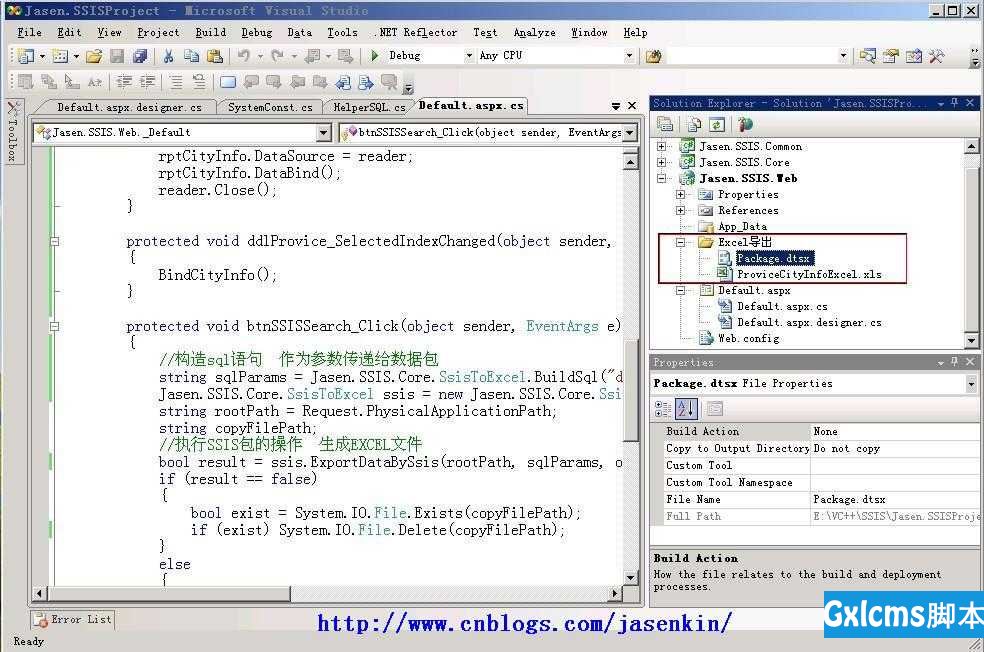The width and height of the screenshot is (984, 652).
Task: Open the Error List panel
Action: click(x=73, y=620)
